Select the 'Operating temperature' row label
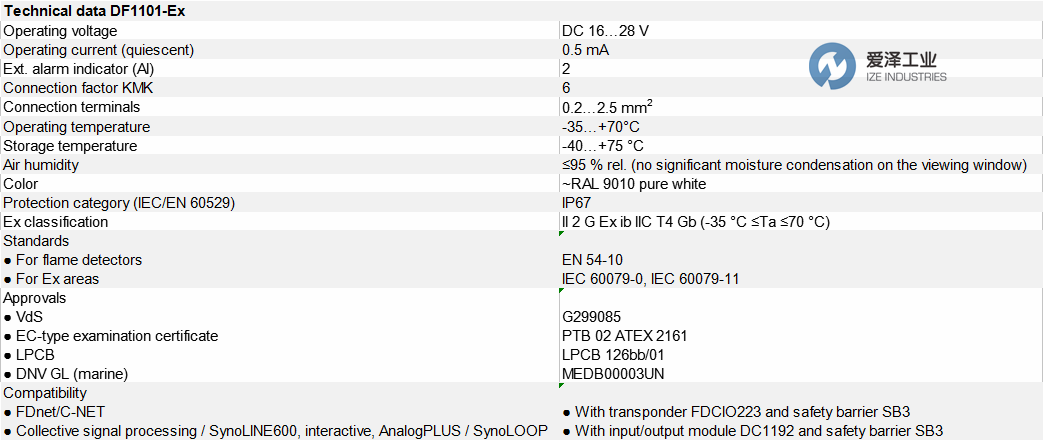Screen dimensions: 1043x440 click(x=77, y=127)
